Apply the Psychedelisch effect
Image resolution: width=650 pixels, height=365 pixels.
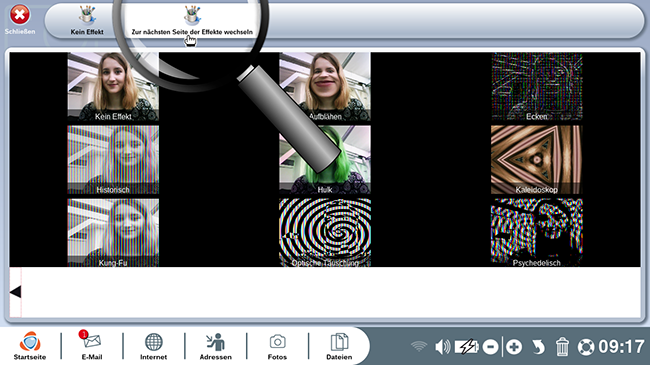click(x=537, y=233)
